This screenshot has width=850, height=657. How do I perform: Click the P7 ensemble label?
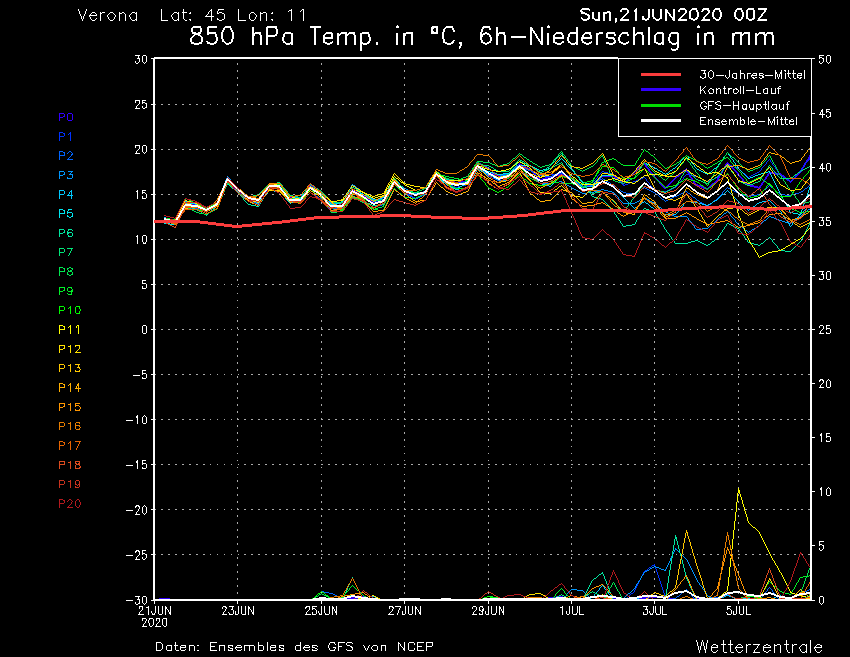pyautogui.click(x=66, y=252)
